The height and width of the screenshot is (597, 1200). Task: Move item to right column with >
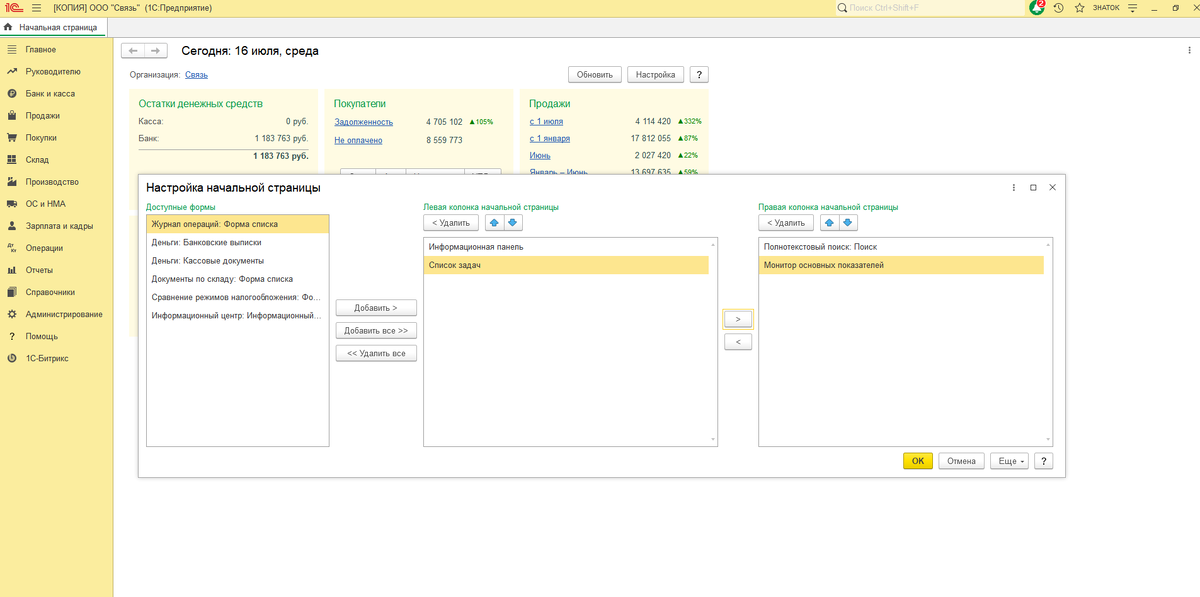point(737,319)
